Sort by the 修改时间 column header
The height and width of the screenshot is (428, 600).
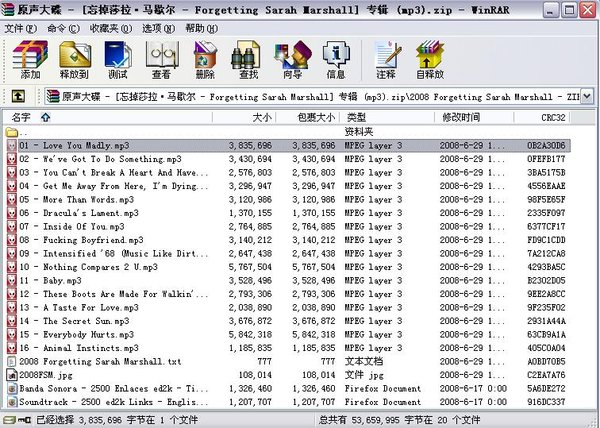tap(474, 117)
